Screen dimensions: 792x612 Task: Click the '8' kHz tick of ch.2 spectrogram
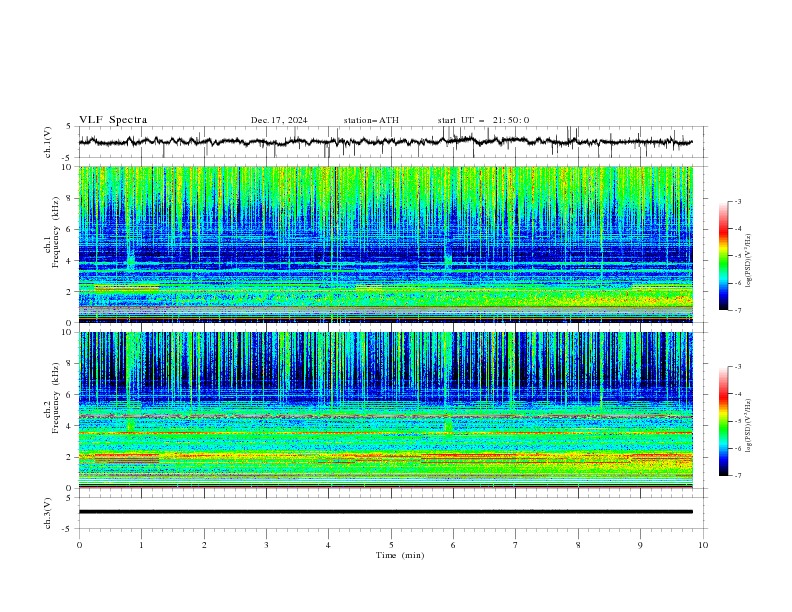[x=71, y=364]
